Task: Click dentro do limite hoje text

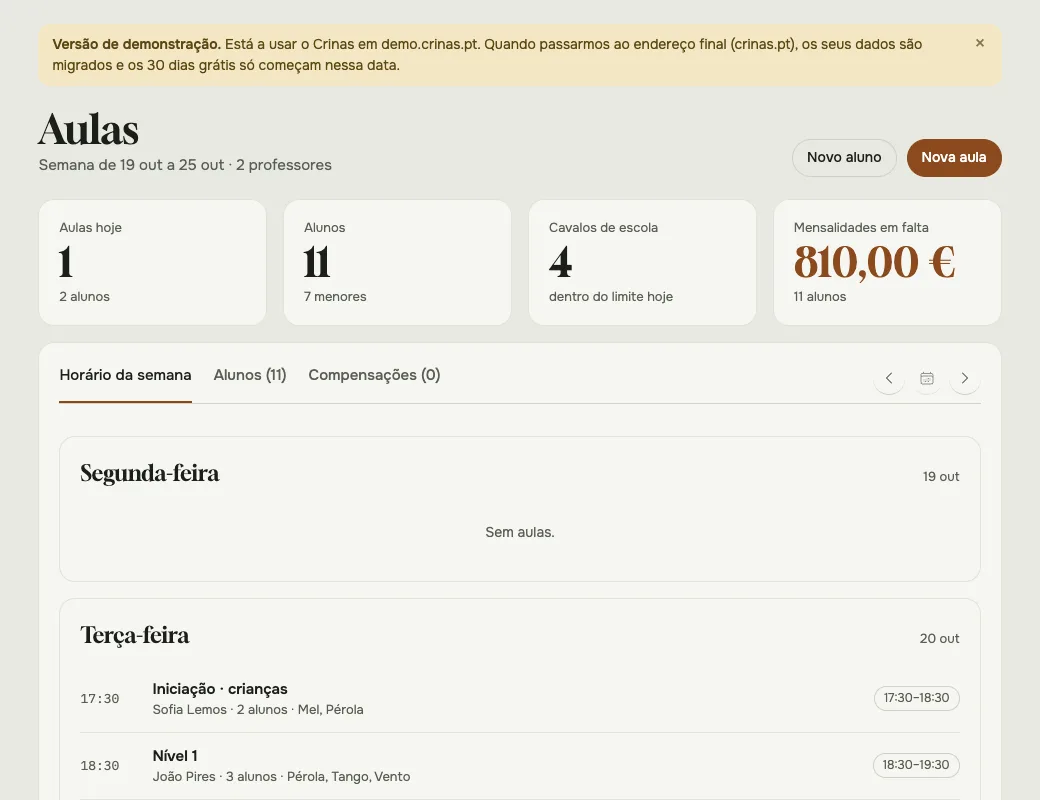Action: click(611, 297)
